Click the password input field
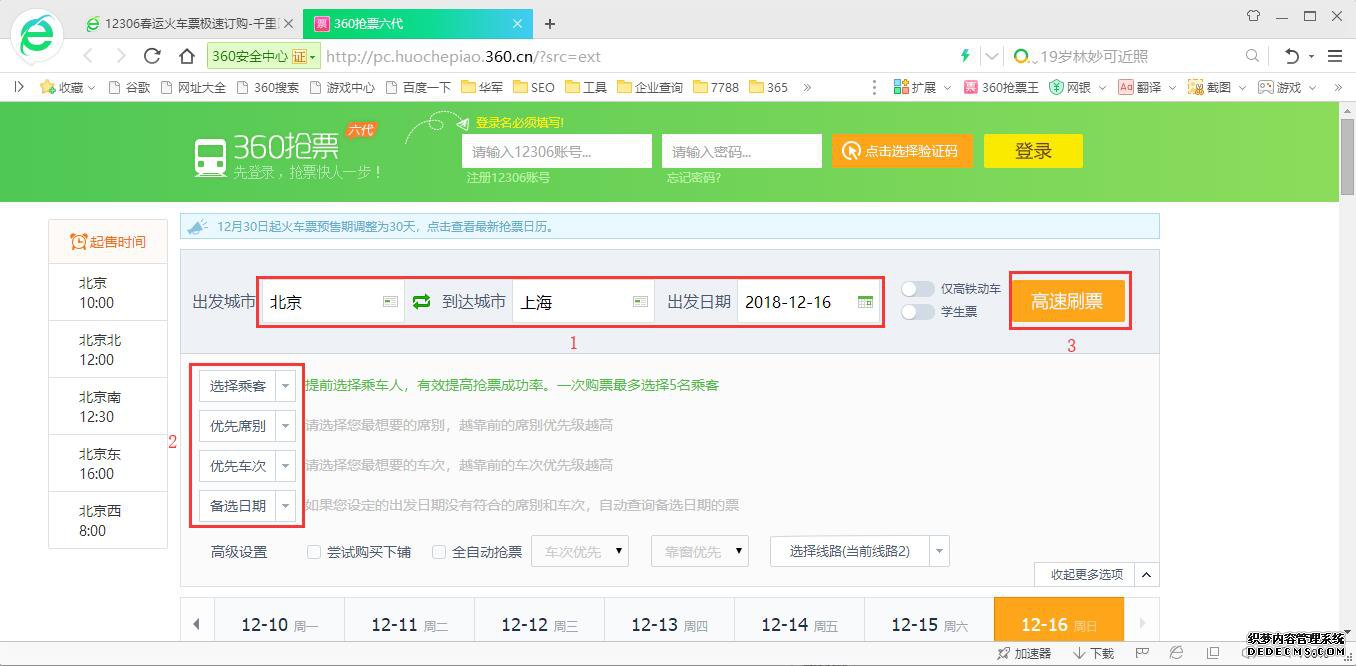 coord(742,151)
